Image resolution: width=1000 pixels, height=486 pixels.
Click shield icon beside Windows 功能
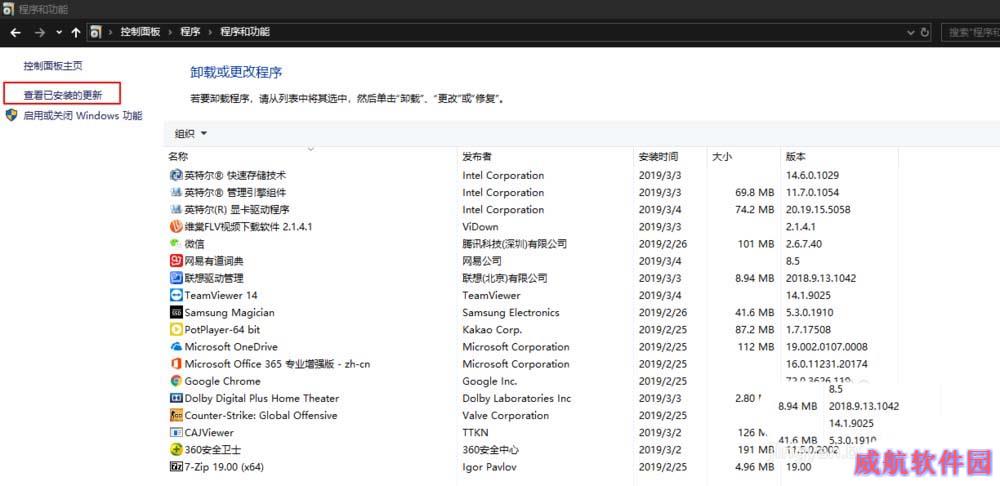tap(11, 115)
